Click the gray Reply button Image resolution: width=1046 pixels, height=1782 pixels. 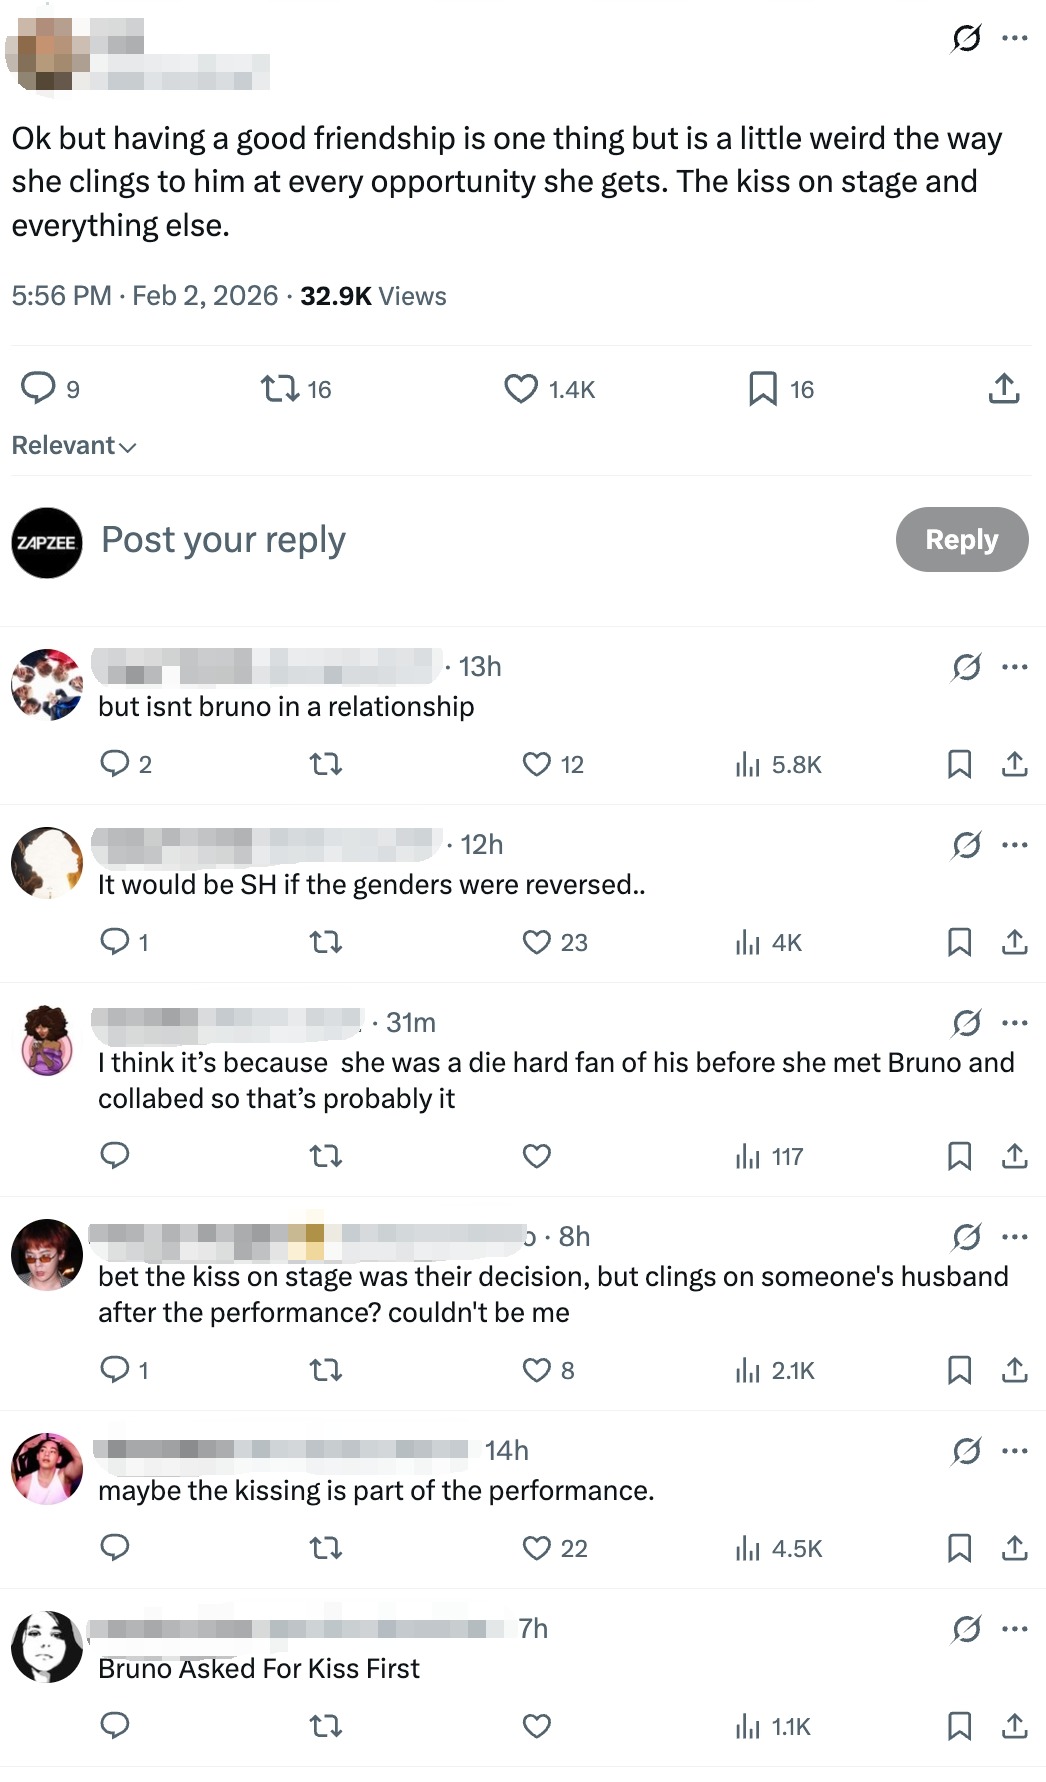point(961,540)
